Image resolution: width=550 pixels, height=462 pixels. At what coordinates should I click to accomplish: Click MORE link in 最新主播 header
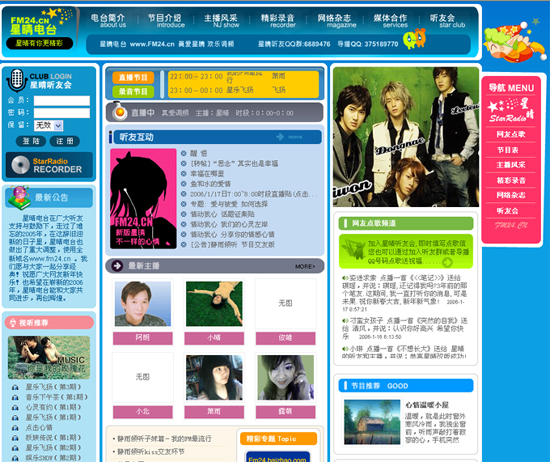pos(305,267)
